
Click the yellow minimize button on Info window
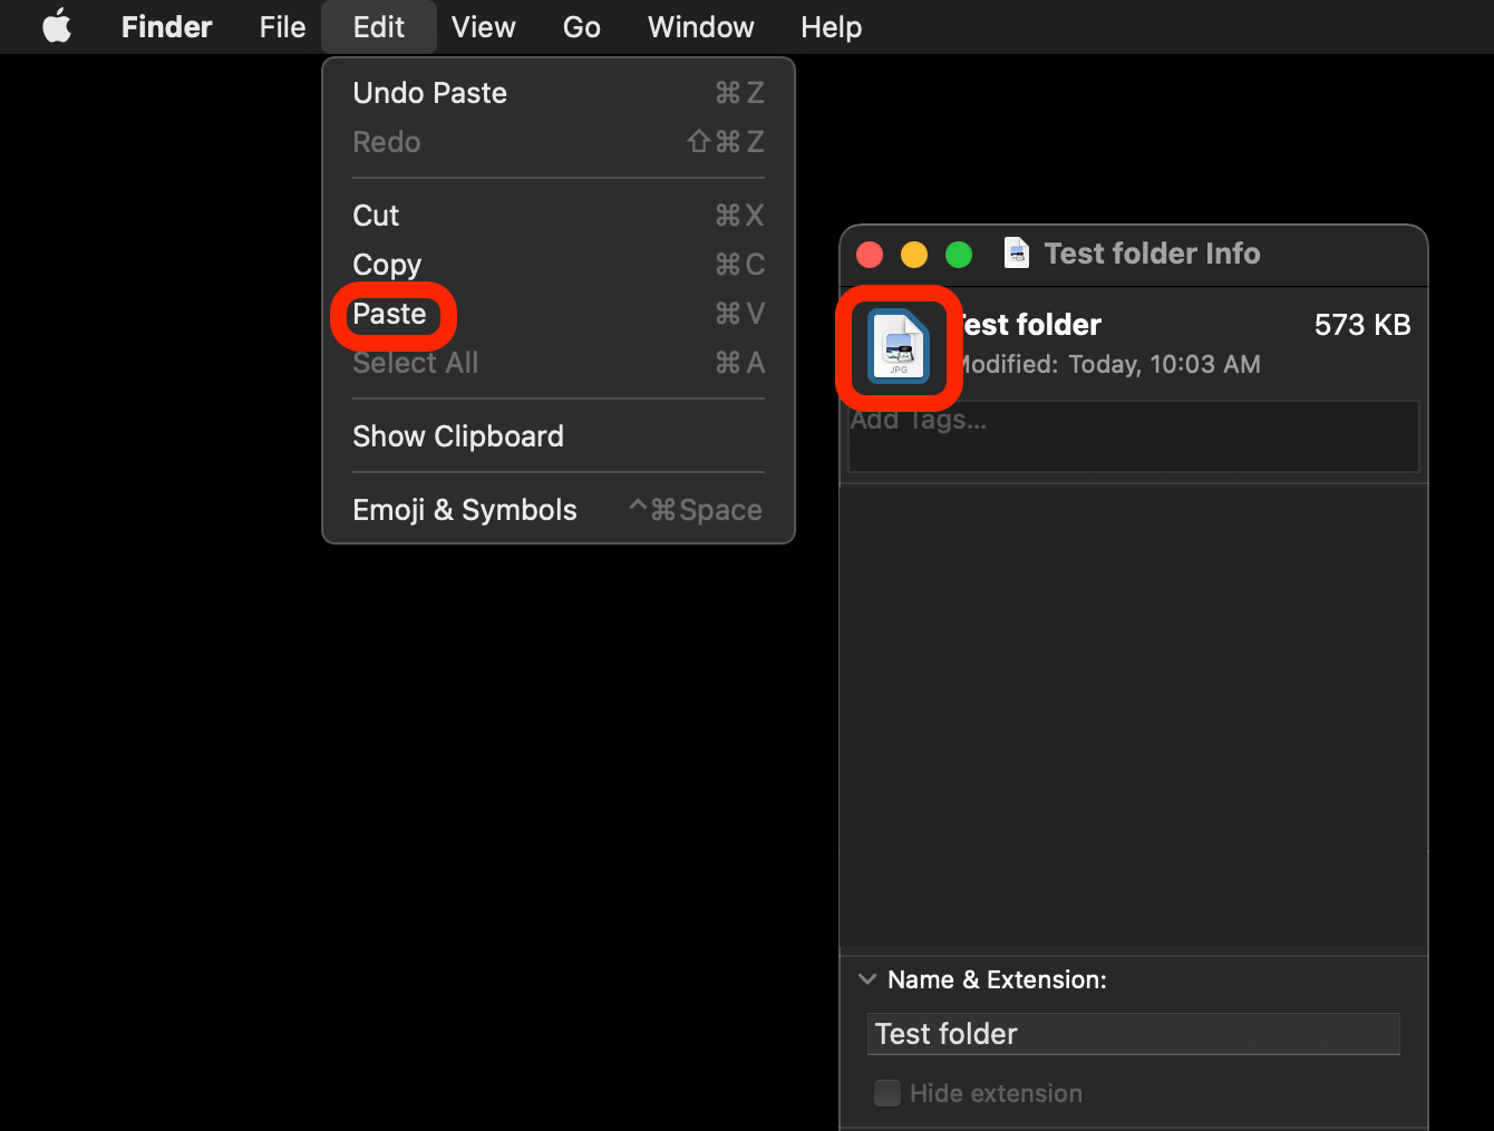(x=913, y=255)
